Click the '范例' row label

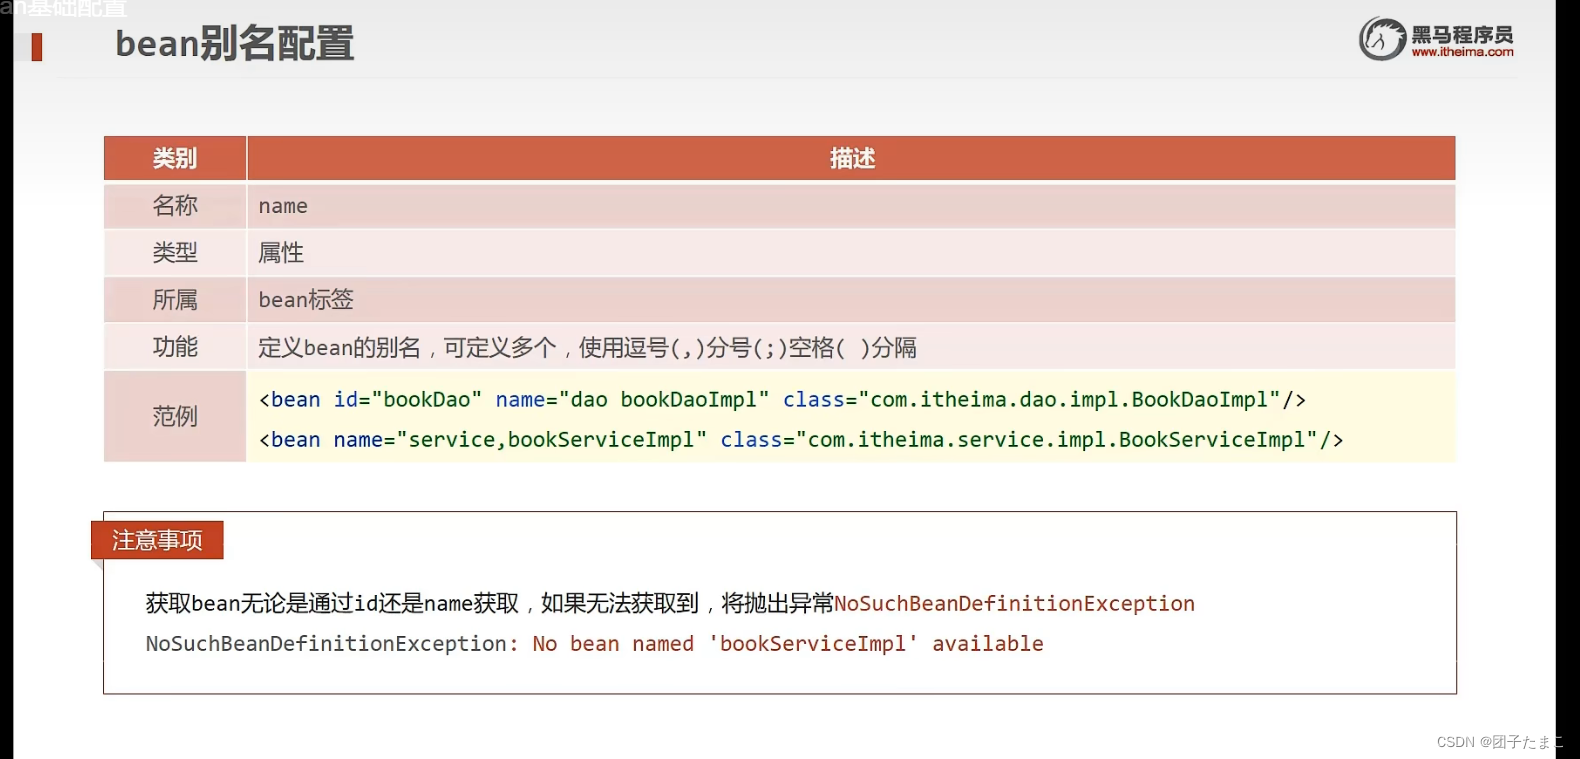click(175, 416)
